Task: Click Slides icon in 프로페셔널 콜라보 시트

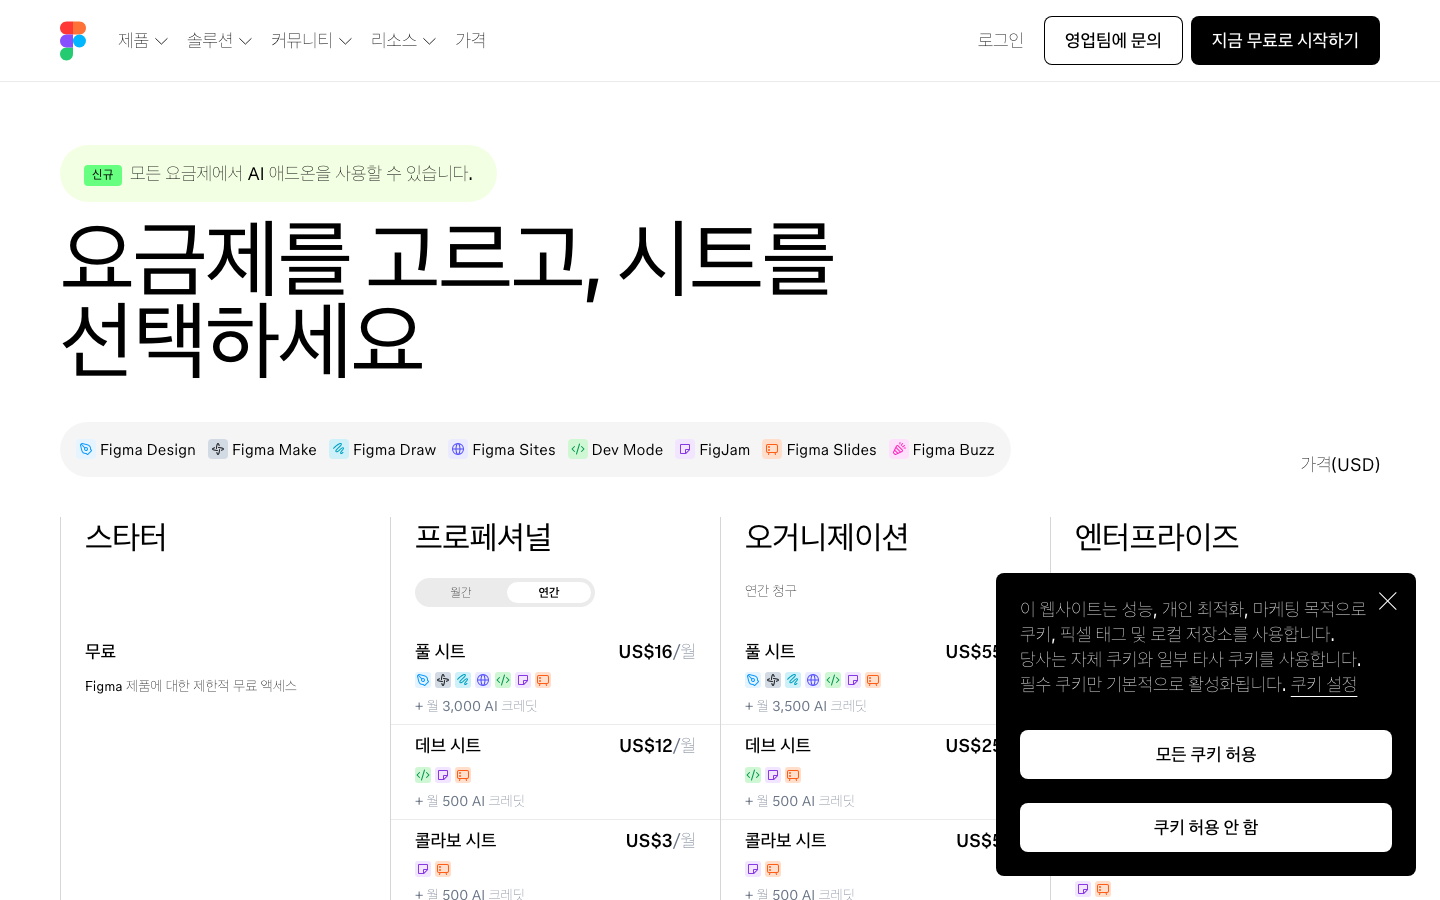Action: click(443, 869)
